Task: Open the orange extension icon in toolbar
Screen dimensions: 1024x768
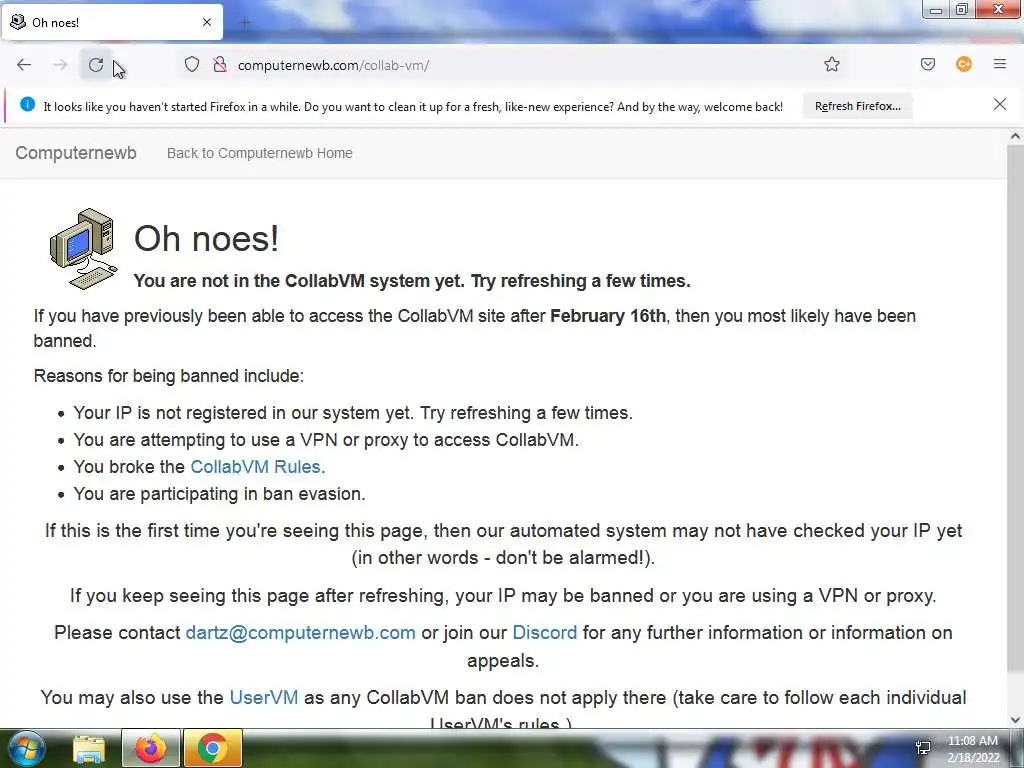Action: point(964,65)
